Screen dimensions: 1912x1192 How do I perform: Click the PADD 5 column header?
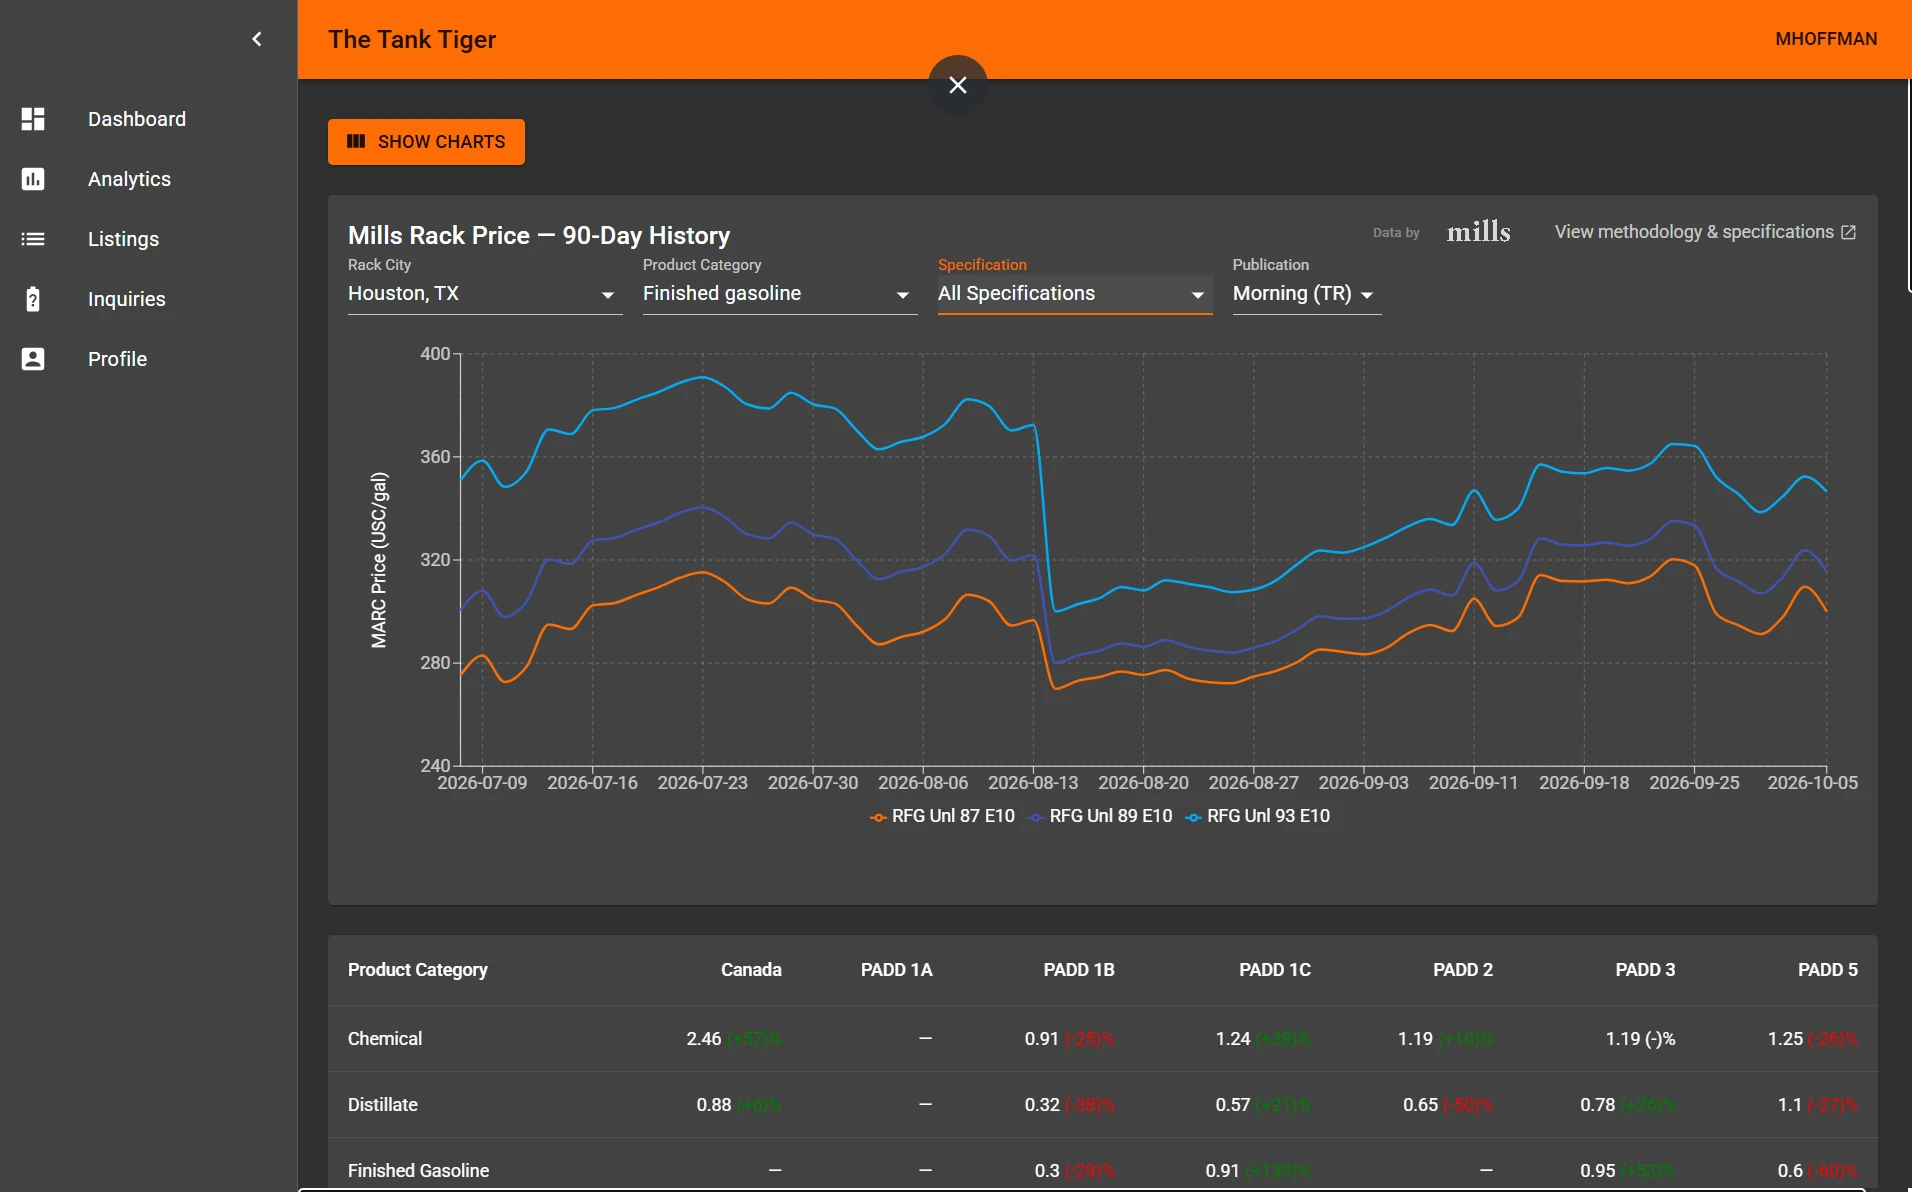(1828, 970)
